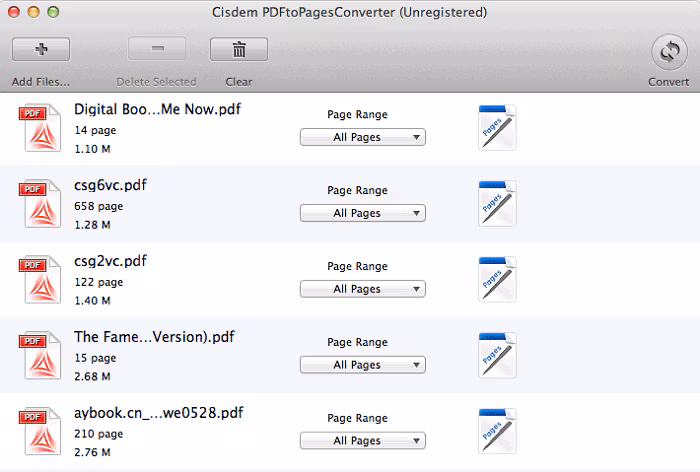Image resolution: width=700 pixels, height=472 pixels.
Task: Click the '14 page' count text
Action: point(96,130)
